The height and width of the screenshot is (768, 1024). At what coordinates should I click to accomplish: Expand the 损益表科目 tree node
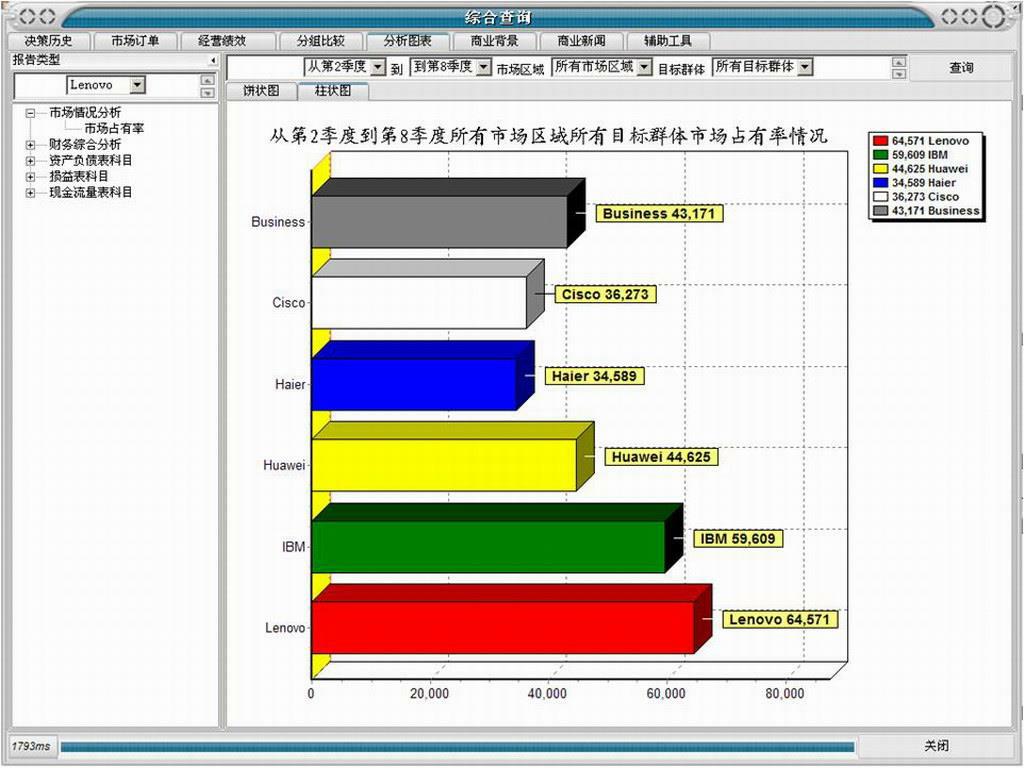[x=30, y=176]
